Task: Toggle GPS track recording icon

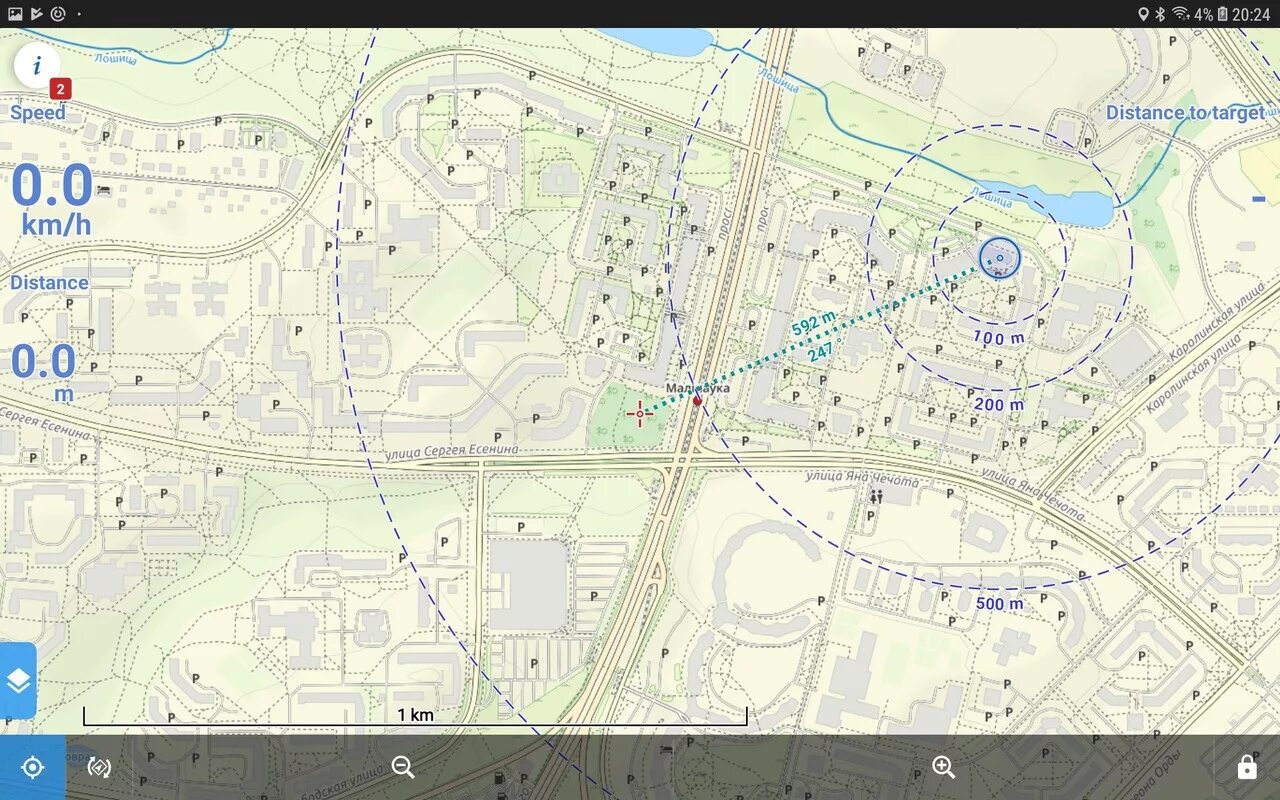Action: coord(99,767)
